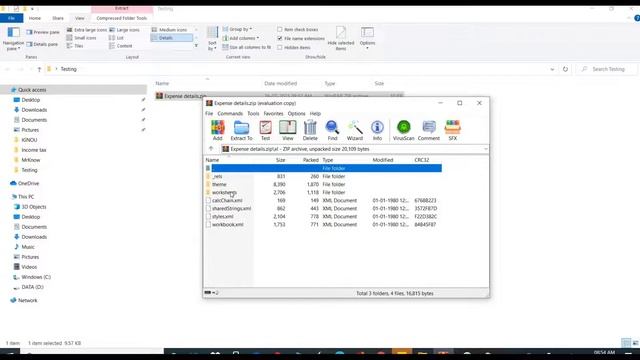Image resolution: width=640 pixels, height=360 pixels.
Task: Open the View toolbar icon in WinRAR
Action: (x=287, y=131)
